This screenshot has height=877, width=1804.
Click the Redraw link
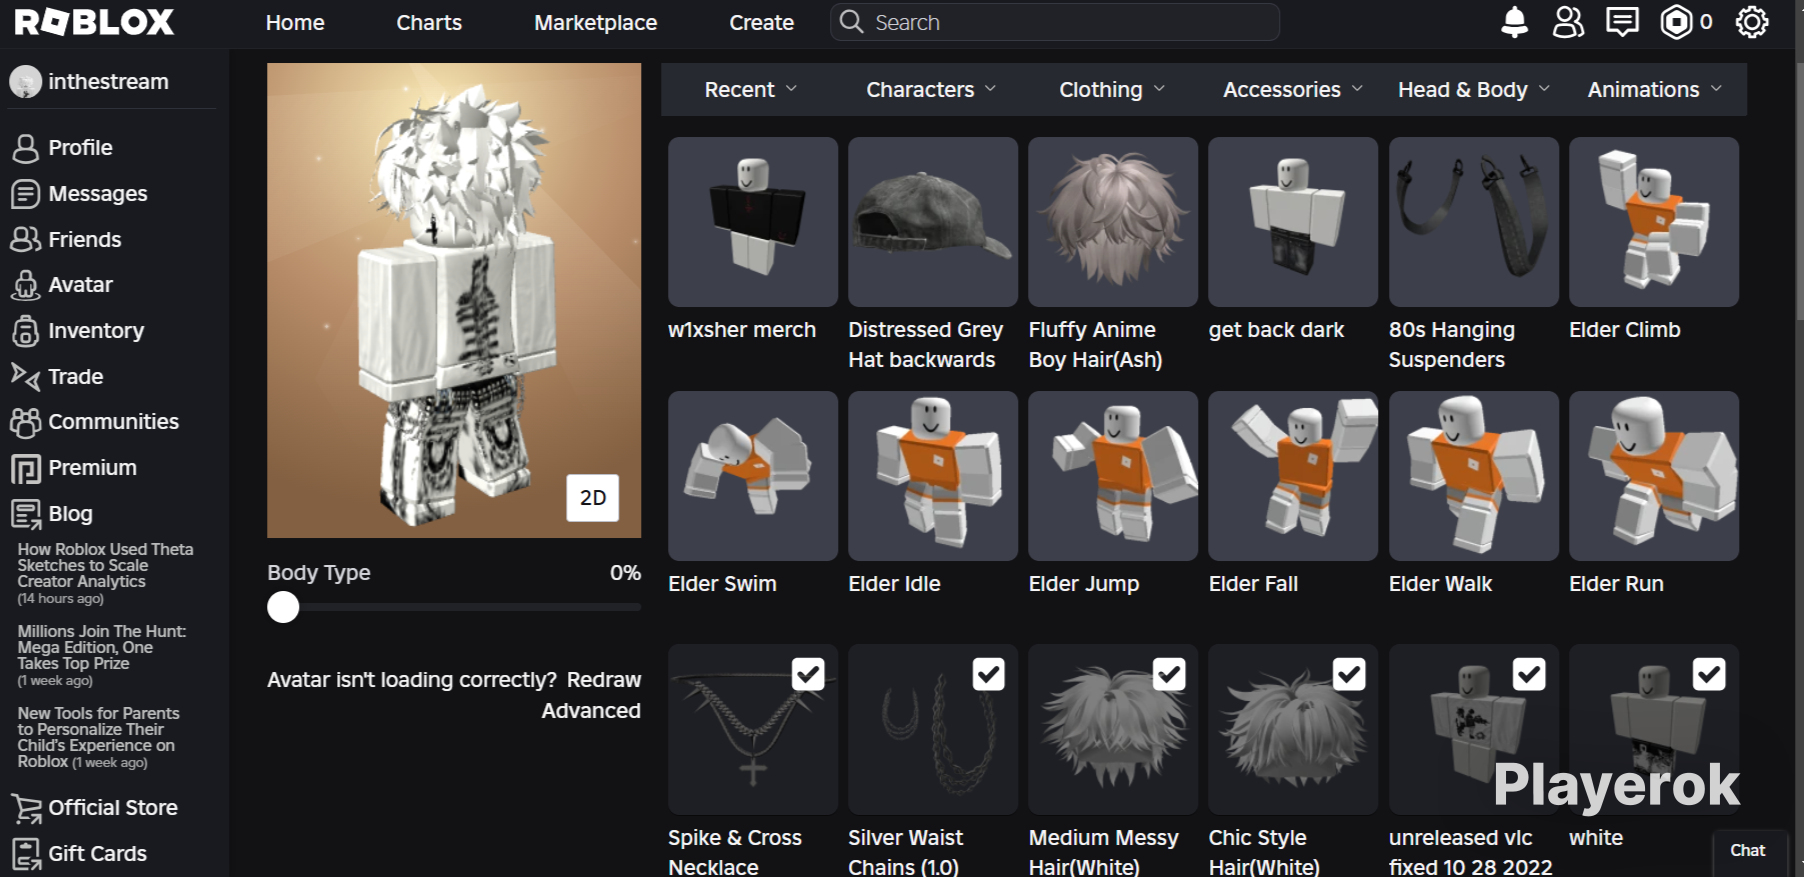click(x=604, y=680)
